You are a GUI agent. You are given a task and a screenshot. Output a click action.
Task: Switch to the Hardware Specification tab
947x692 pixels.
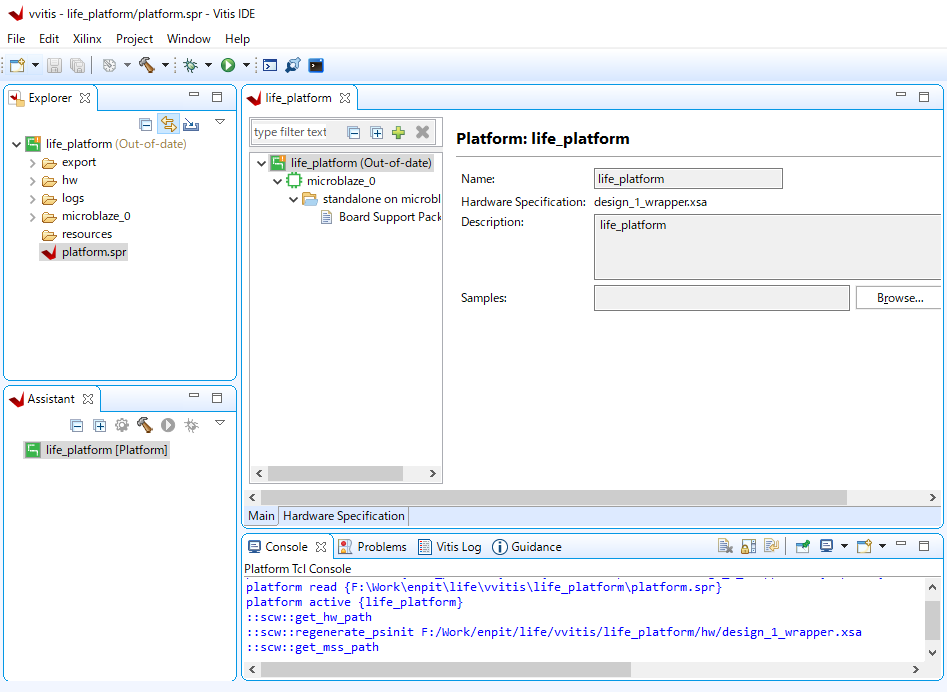[x=344, y=516]
